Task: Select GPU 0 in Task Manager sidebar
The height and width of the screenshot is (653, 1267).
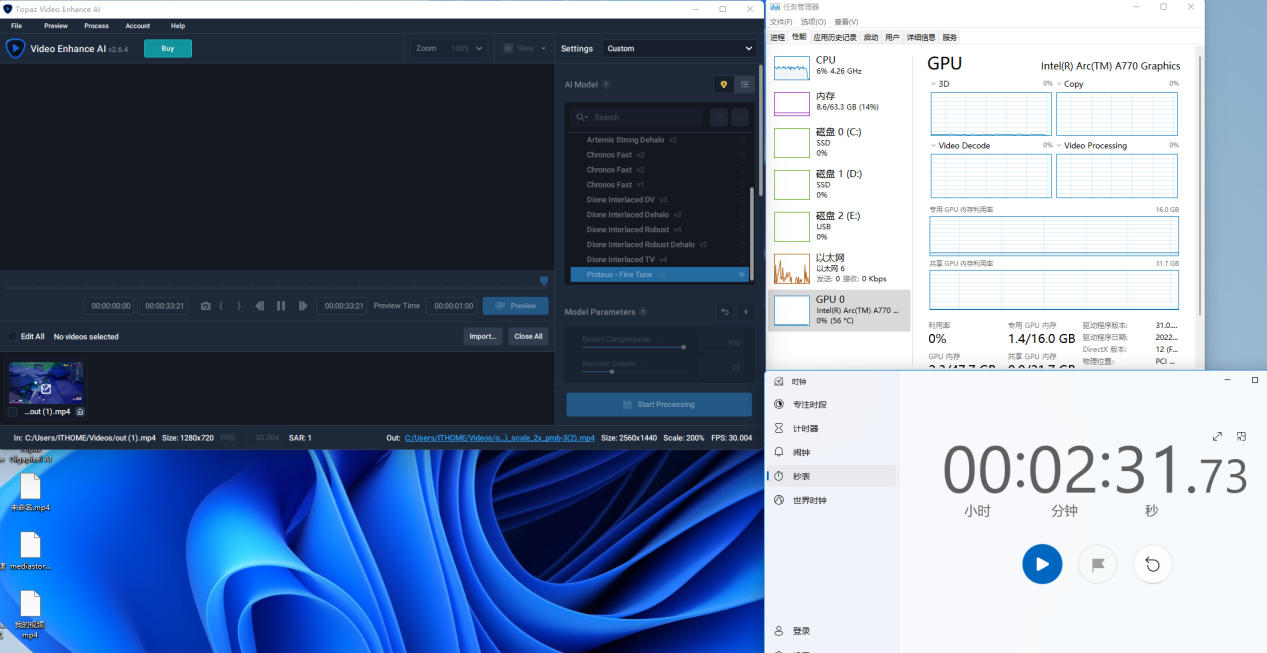Action: pyautogui.click(x=839, y=310)
